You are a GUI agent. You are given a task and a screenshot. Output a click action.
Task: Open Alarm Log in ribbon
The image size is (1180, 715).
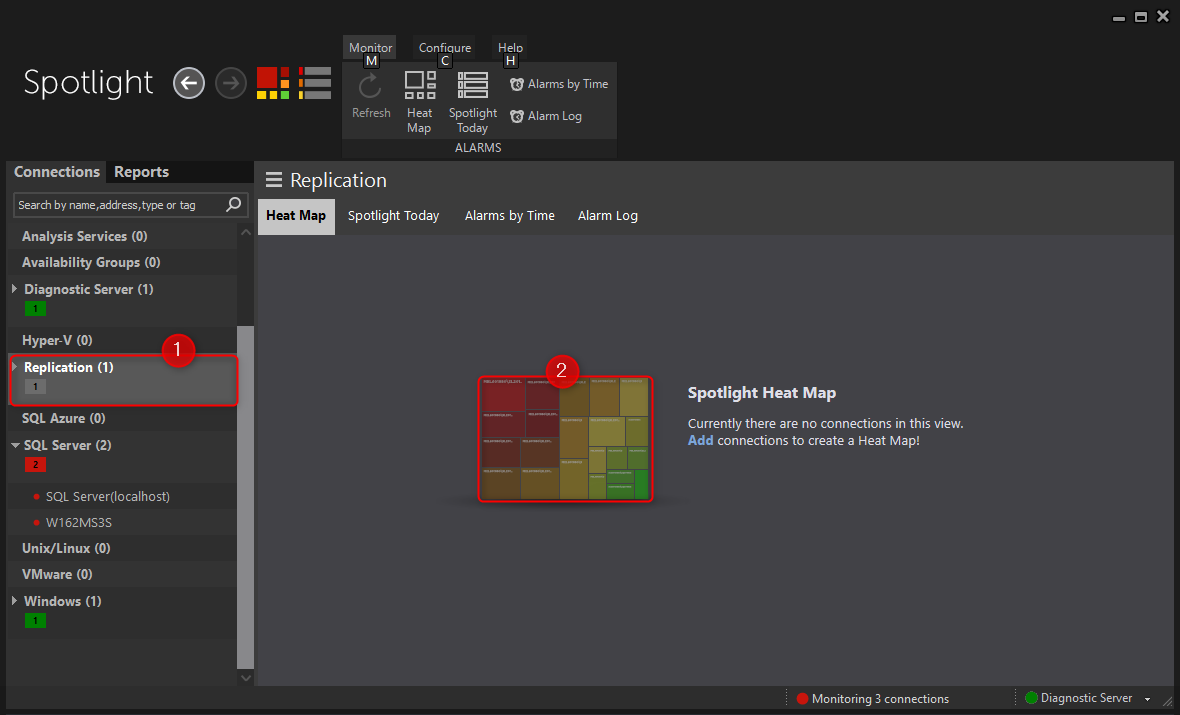pos(546,116)
